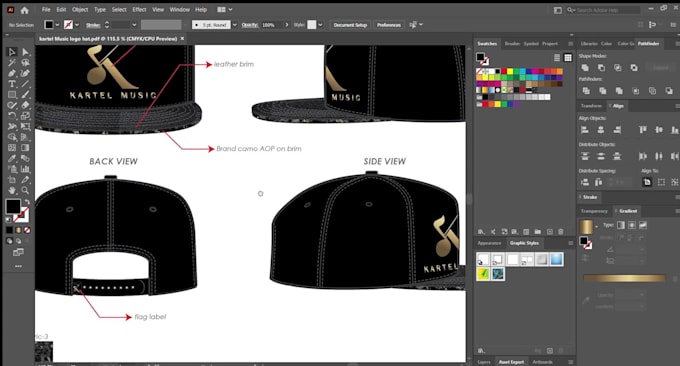Click the Minus Front shape mode icon

602,68
